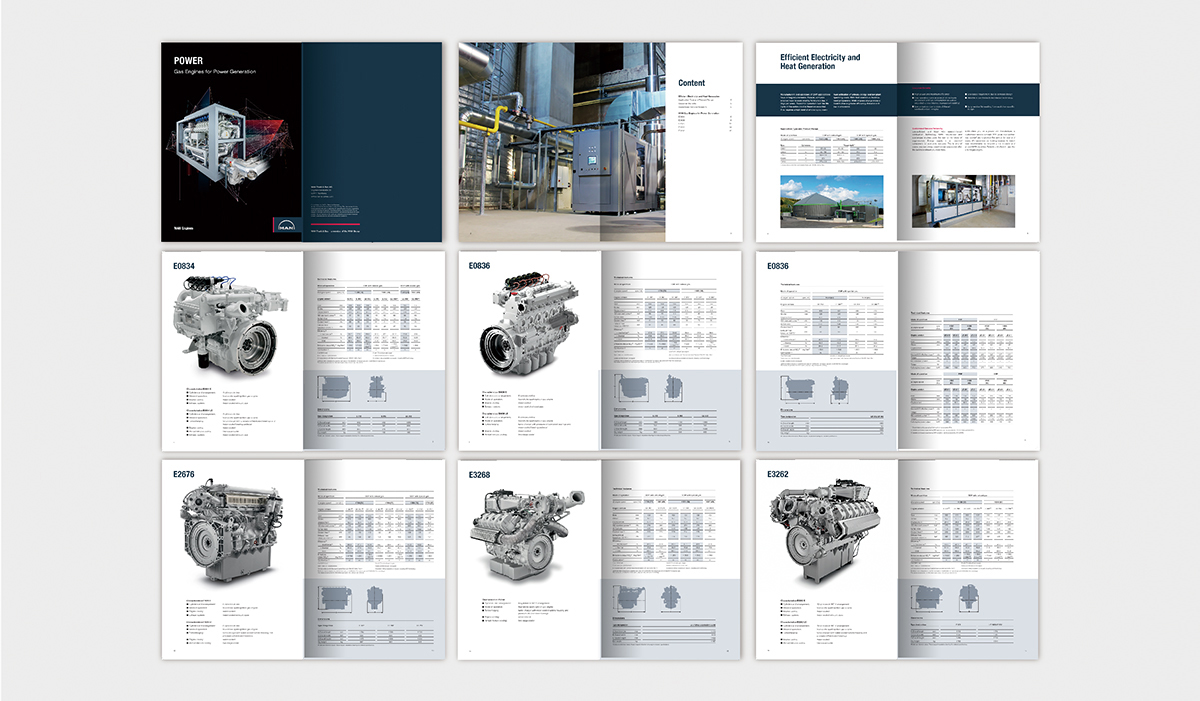Image resolution: width=1200 pixels, height=701 pixels.
Task: Click the E3268 heading
Action: [x=482, y=475]
